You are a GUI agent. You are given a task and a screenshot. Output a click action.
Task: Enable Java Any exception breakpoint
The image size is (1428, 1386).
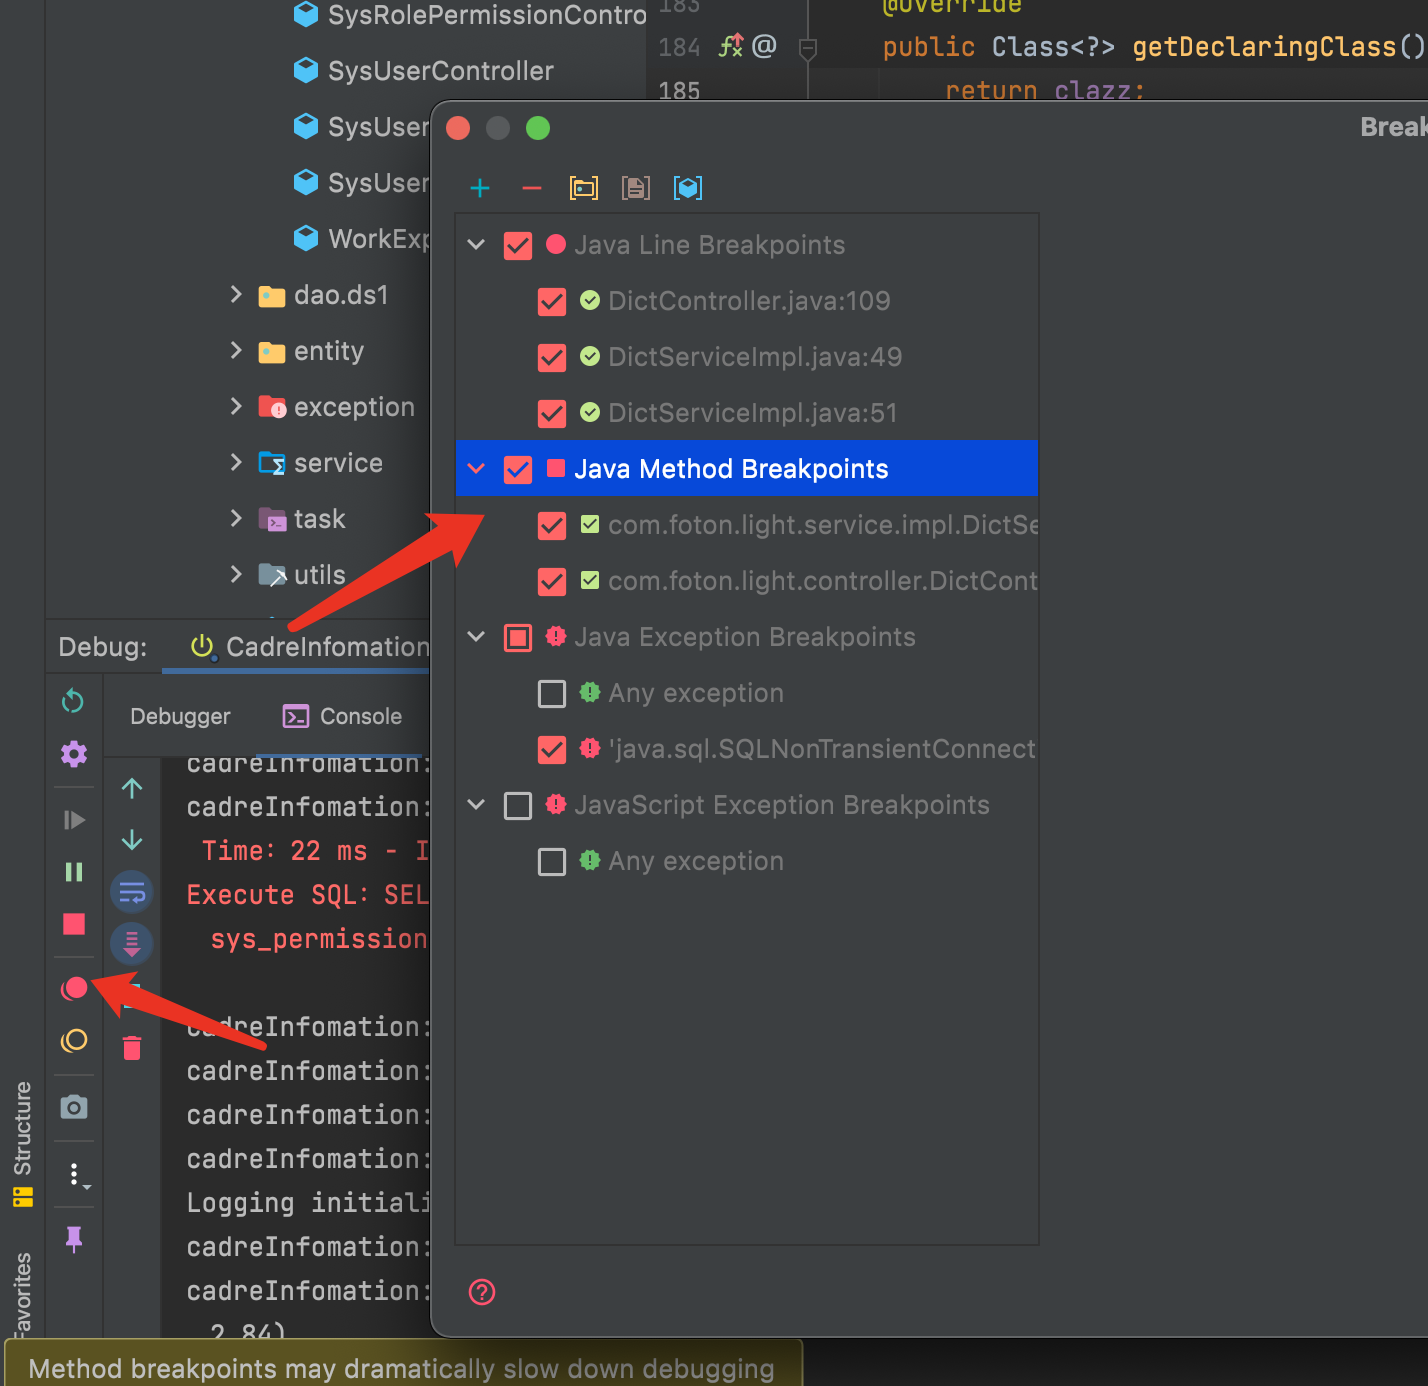(552, 693)
